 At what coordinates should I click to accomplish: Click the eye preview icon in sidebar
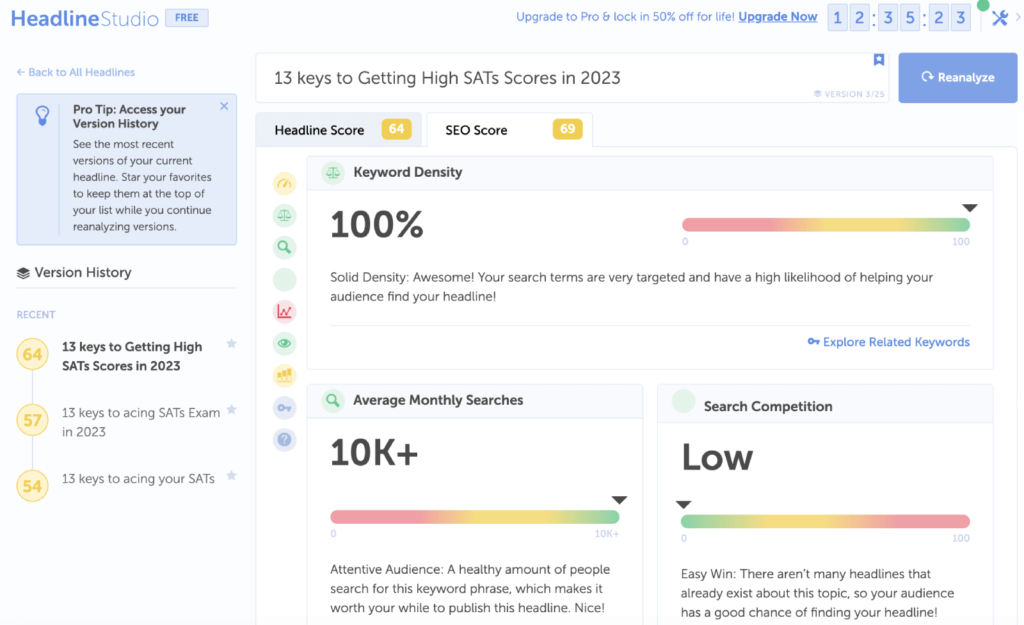pos(284,343)
